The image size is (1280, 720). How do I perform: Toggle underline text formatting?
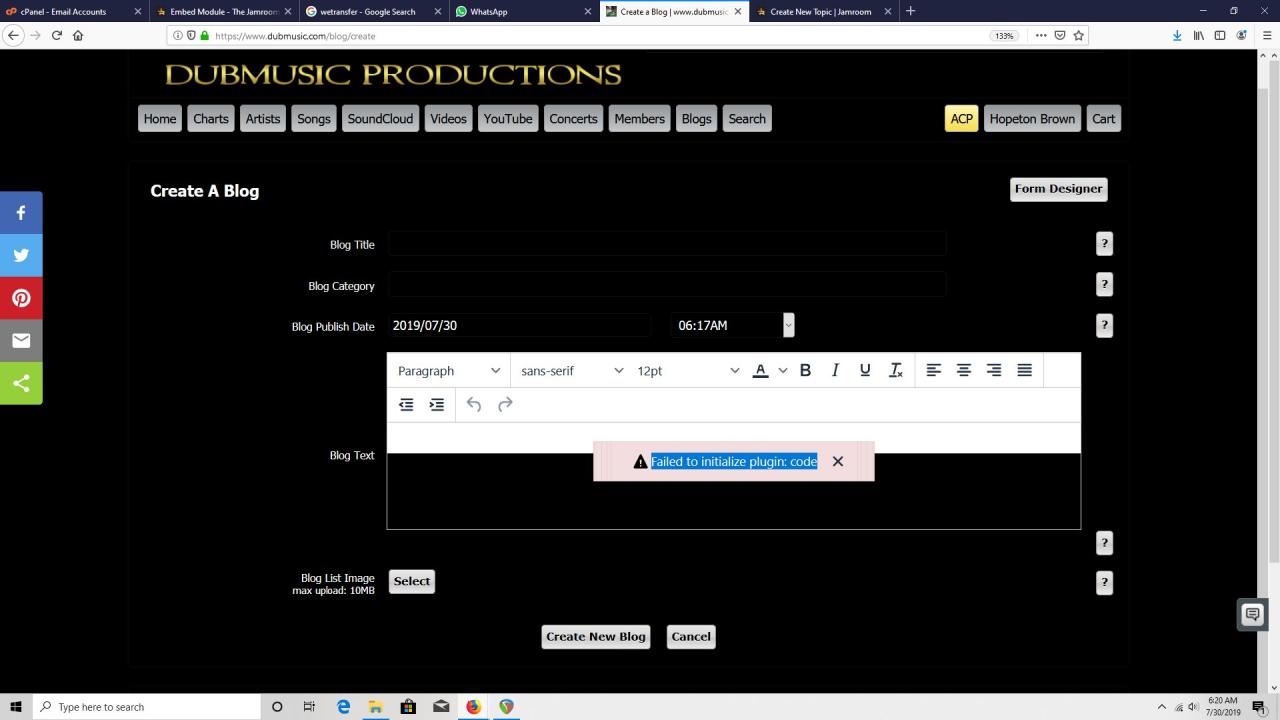click(865, 370)
